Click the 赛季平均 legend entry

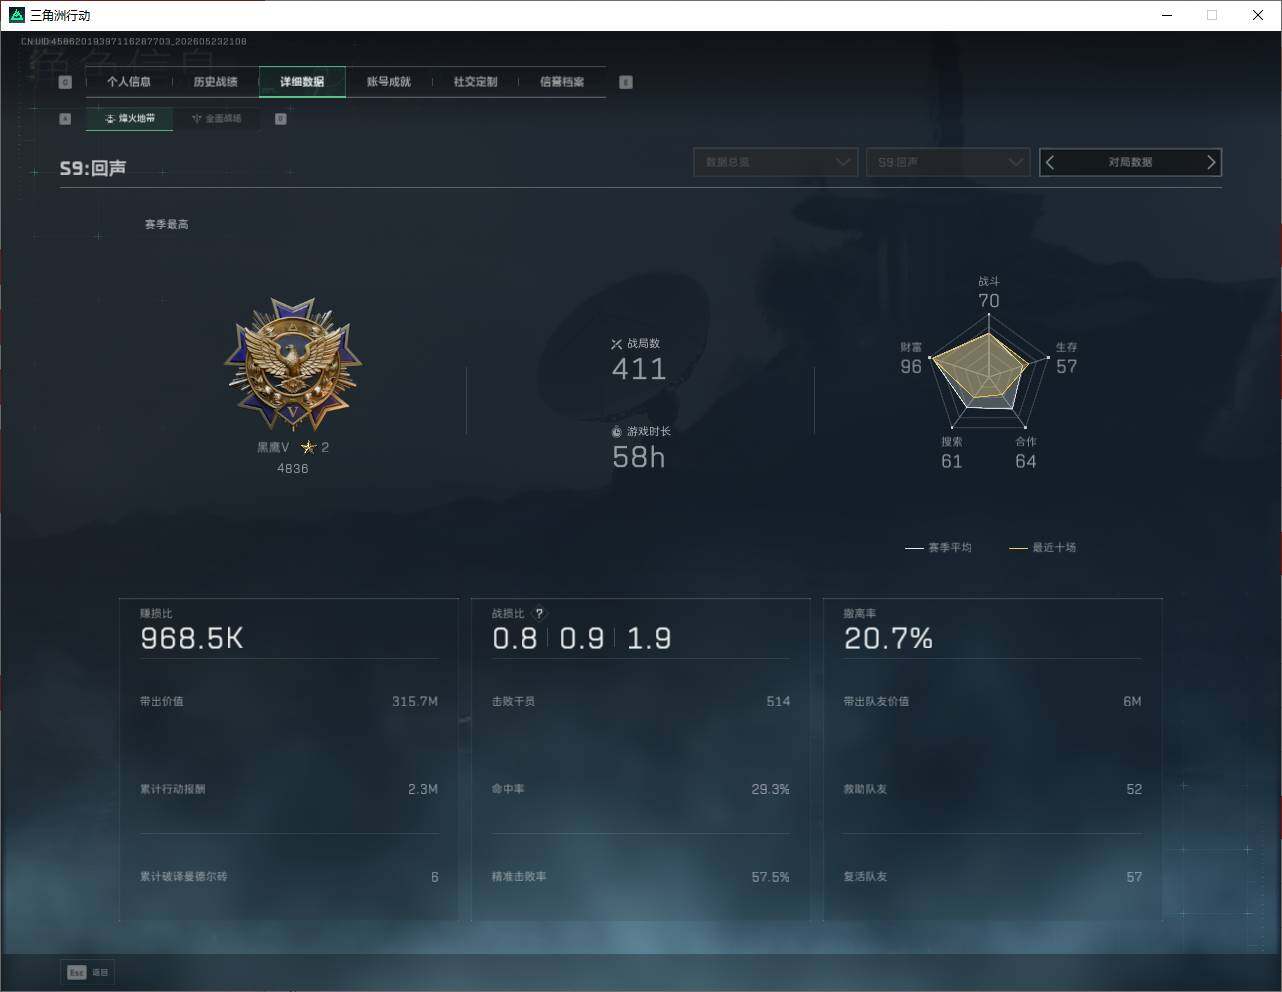[938, 548]
